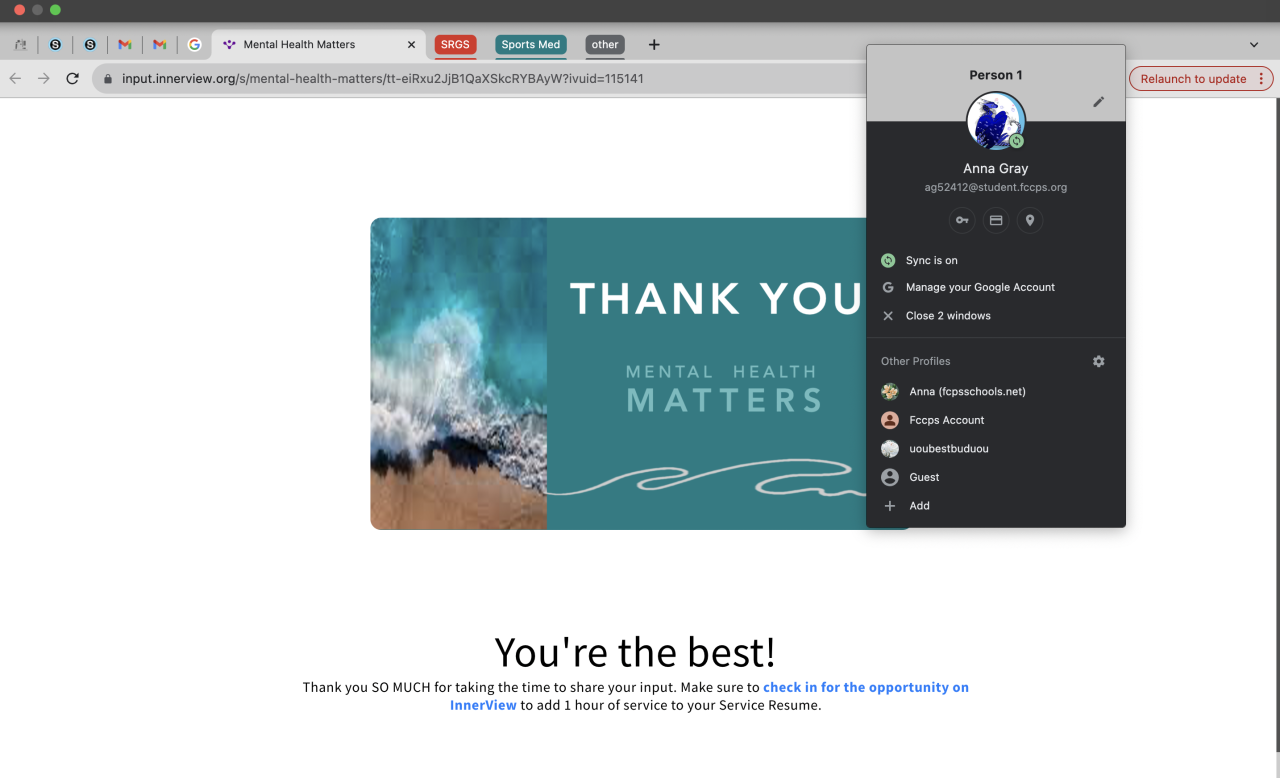This screenshot has height=778, width=1280.
Task: Focus the address bar URL field
Action: (x=480, y=79)
